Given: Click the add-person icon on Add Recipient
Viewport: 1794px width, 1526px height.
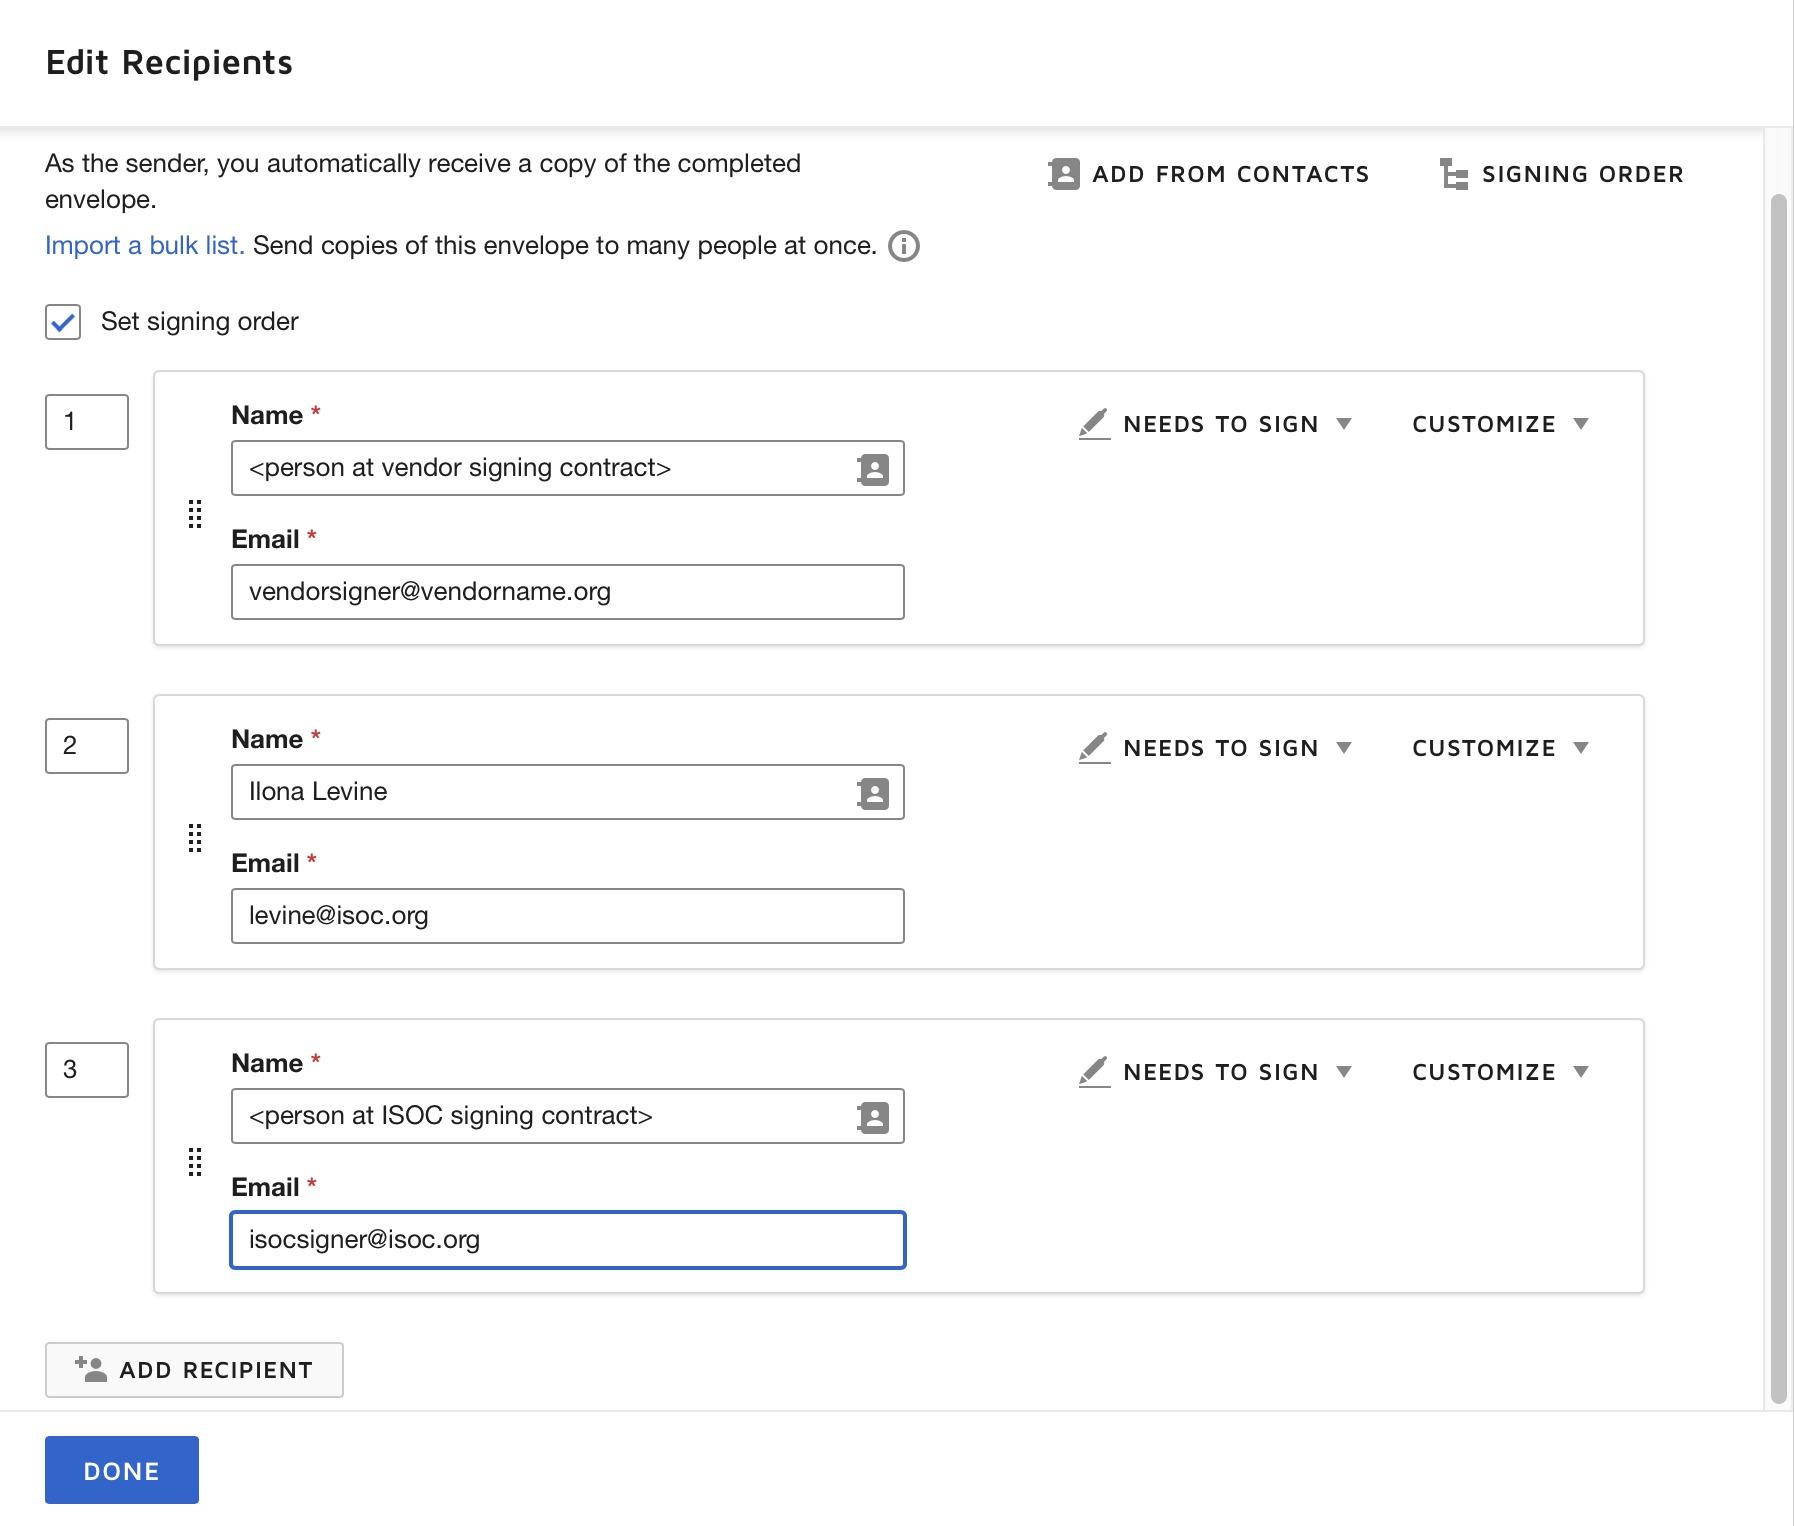Looking at the screenshot, I should coord(91,1369).
